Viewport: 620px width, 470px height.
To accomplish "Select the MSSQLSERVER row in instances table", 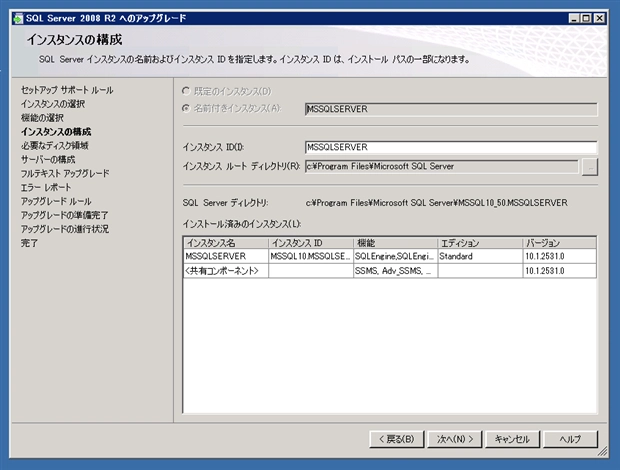I will pos(390,256).
